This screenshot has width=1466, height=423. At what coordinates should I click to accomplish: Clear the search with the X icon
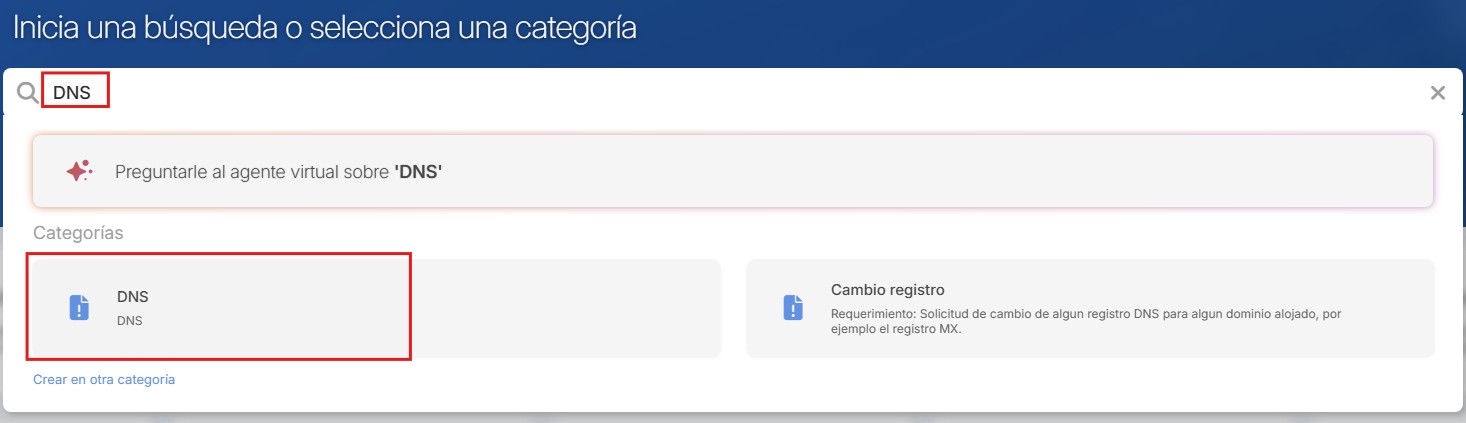(1438, 93)
